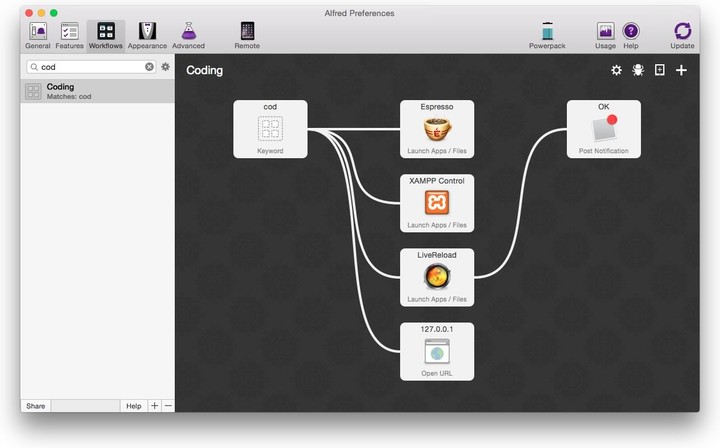
Task: Select the cod Keyword node
Action: [270, 129]
